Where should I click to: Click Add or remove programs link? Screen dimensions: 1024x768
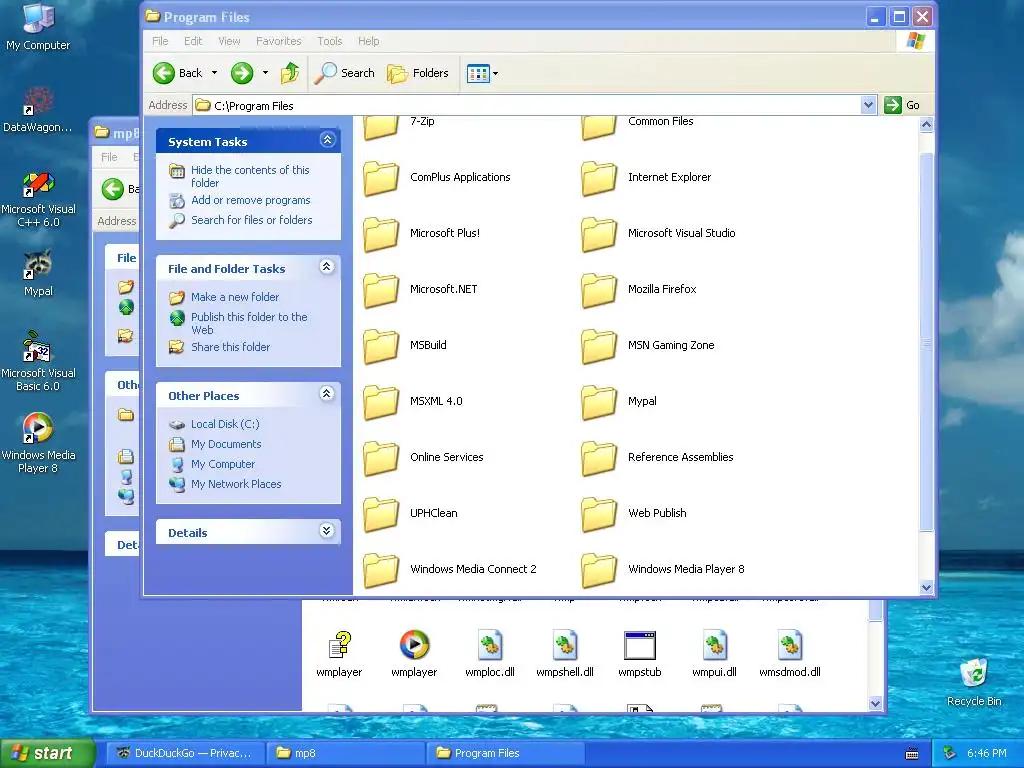(x=251, y=200)
